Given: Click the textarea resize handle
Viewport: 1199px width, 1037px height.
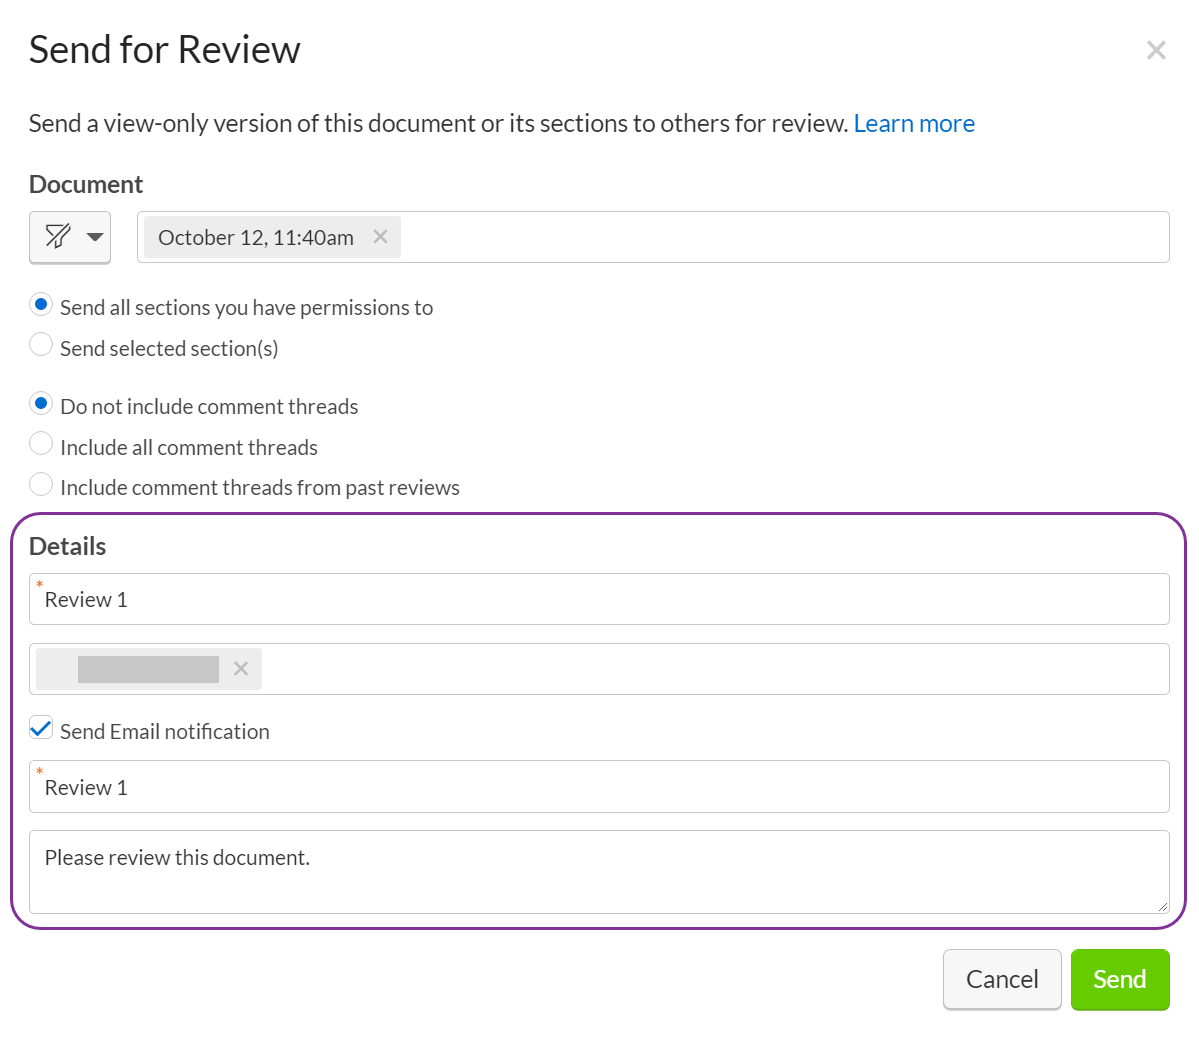Looking at the screenshot, I should click(x=1163, y=908).
